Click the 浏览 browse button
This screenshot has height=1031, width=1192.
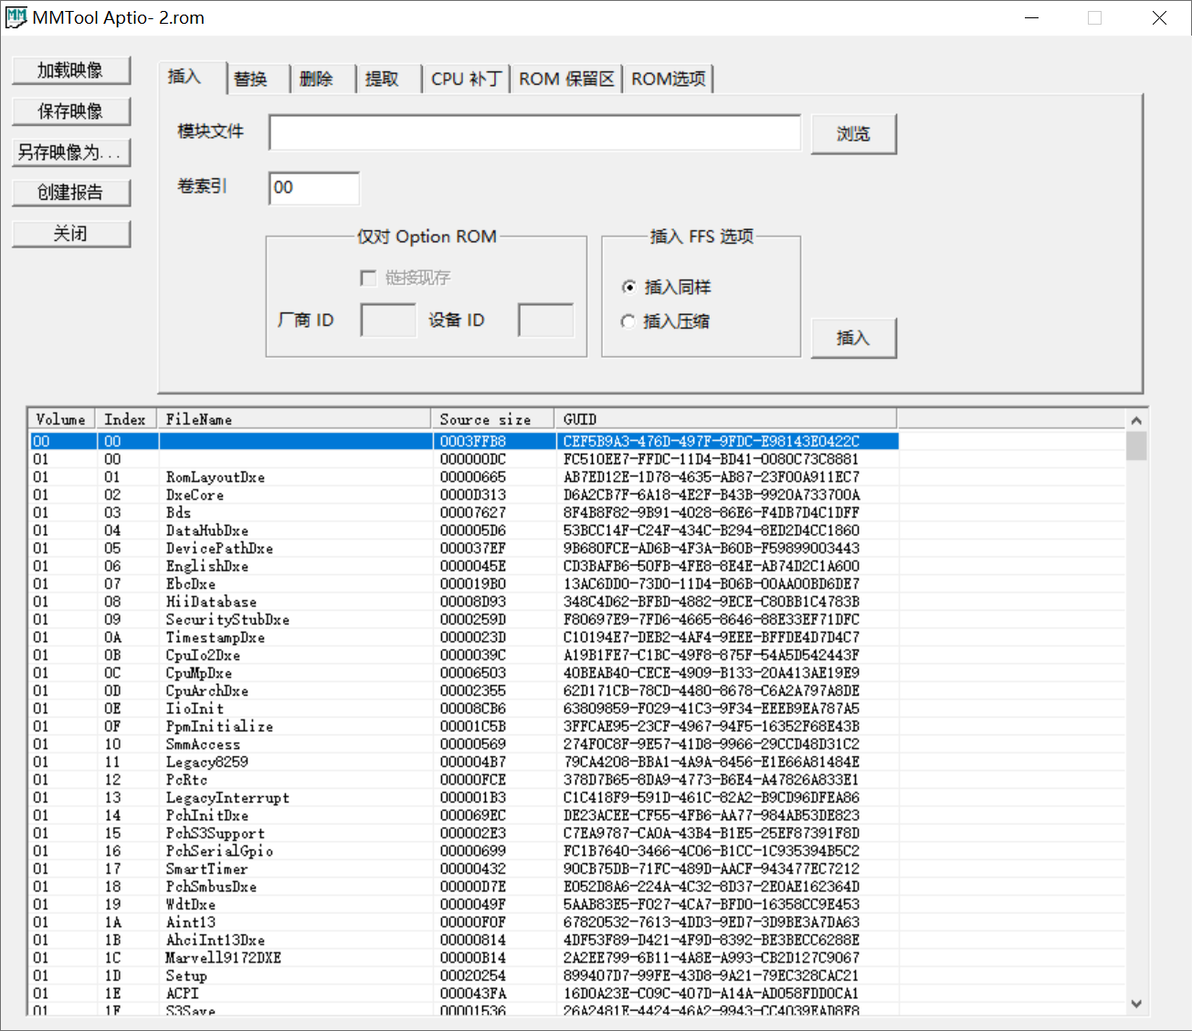854,135
